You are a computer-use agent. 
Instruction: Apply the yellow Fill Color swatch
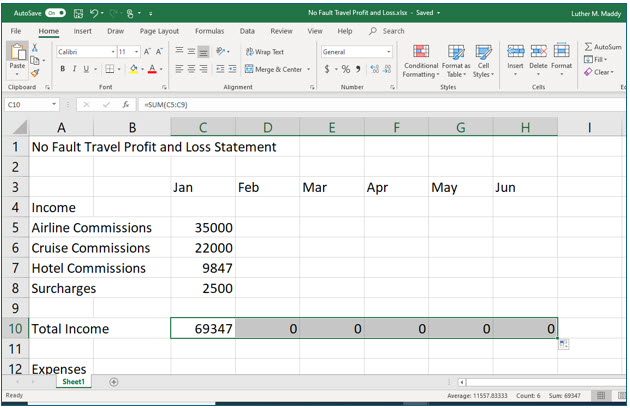point(133,69)
